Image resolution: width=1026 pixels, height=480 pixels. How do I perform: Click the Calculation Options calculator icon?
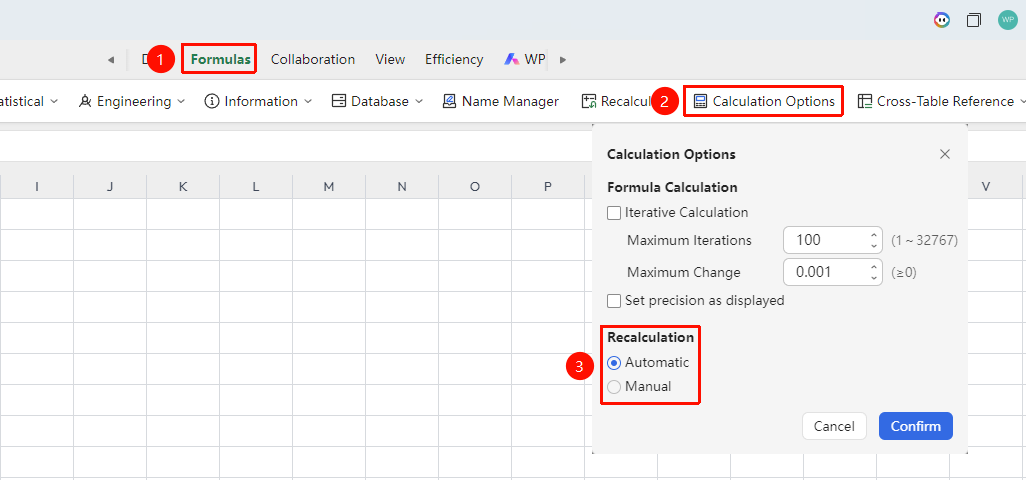click(x=700, y=101)
